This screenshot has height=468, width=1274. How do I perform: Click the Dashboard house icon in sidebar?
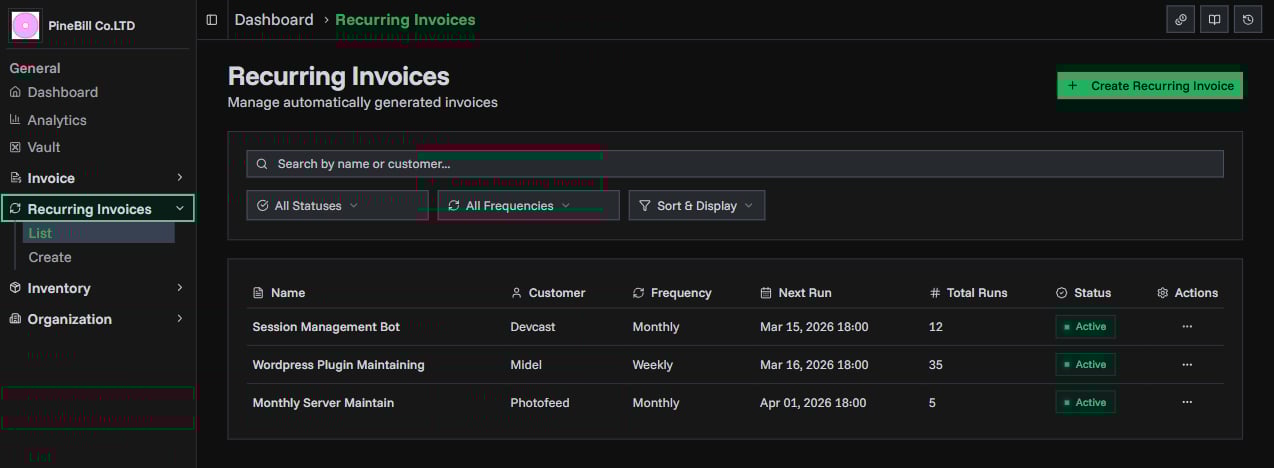pos(15,92)
